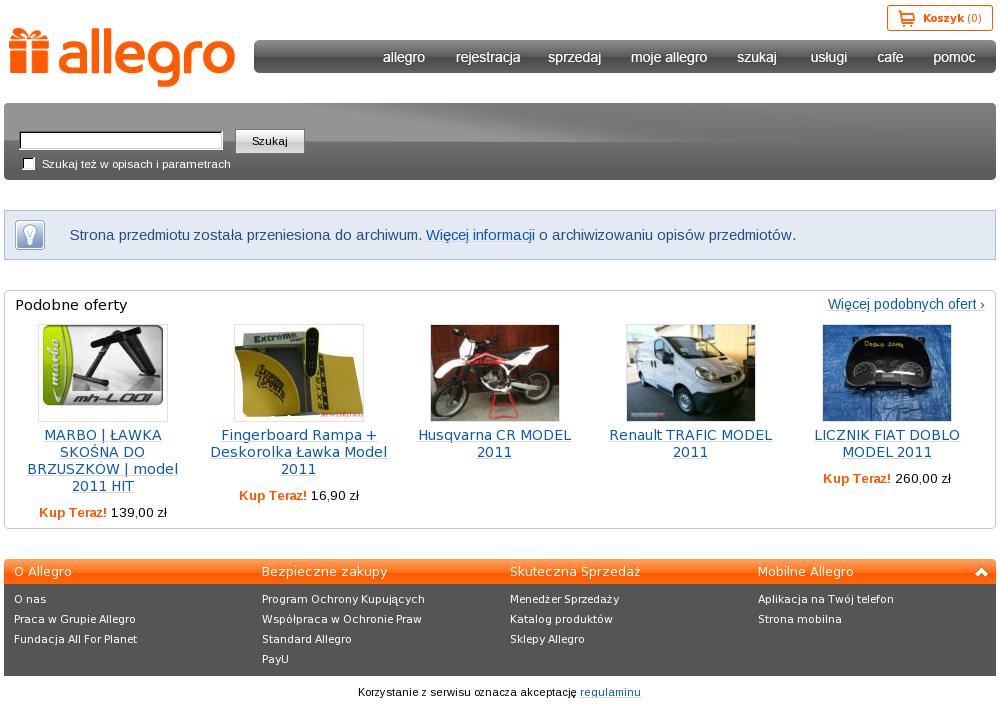Click the Szukaj search button
Viewport: 1000px width, 712px height.
(270, 141)
